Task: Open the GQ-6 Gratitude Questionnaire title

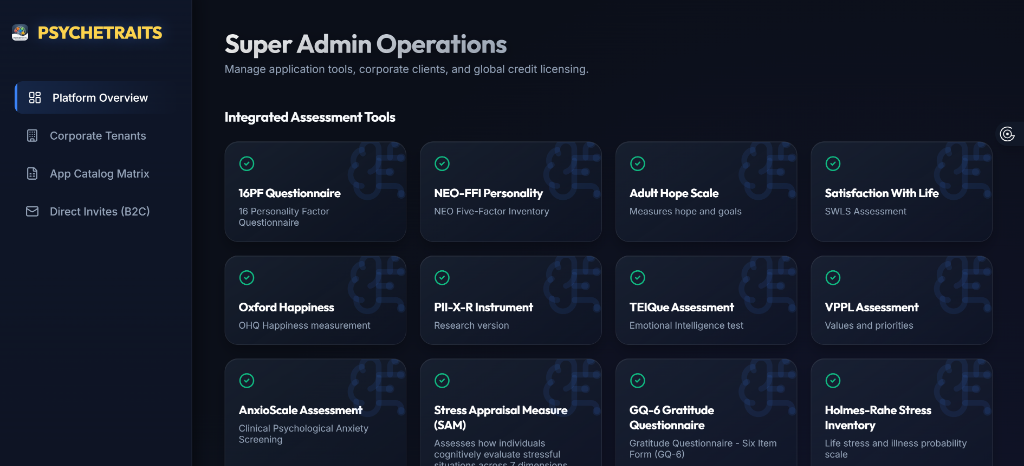Action: 671,418
